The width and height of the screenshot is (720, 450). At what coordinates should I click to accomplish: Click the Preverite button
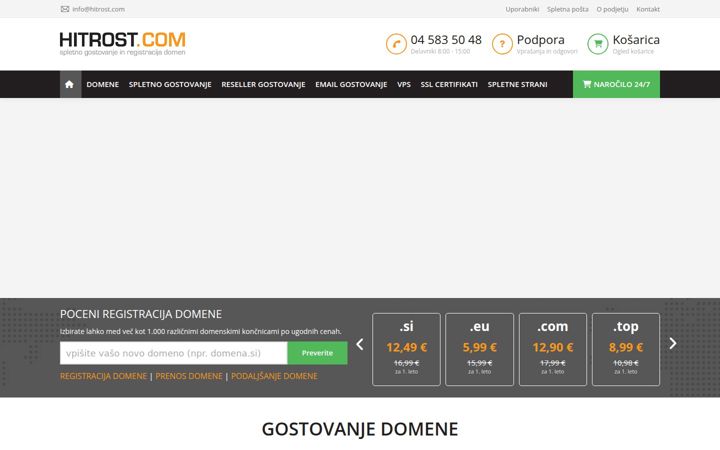coord(317,353)
